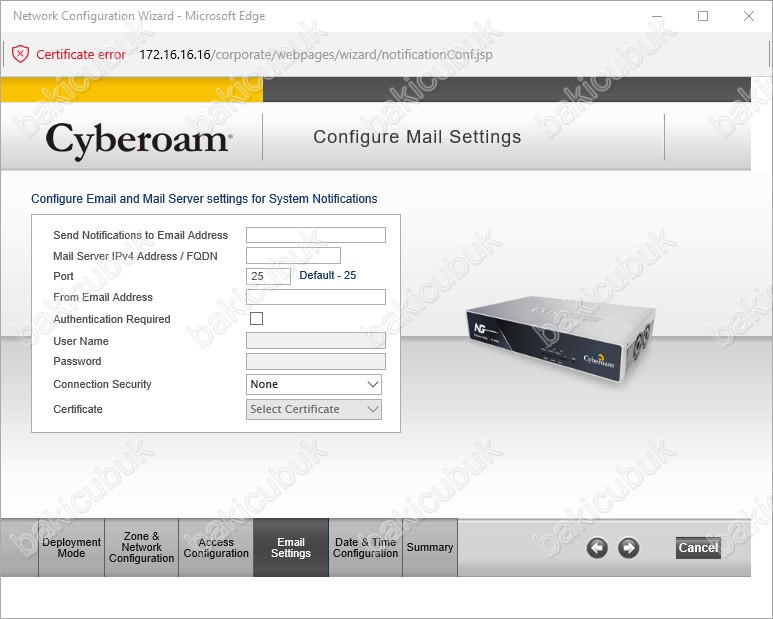Close the Network Configuration Wizard window
The height and width of the screenshot is (619, 773).
748,16
